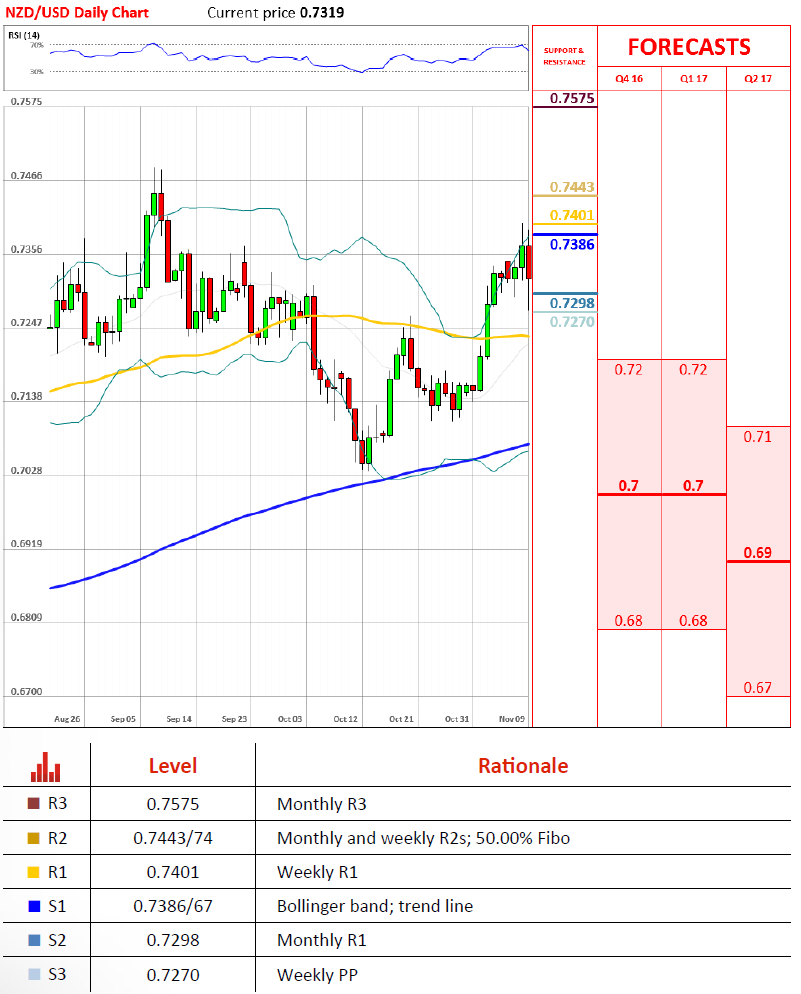801x994 pixels.
Task: Select the S3 light blue color swatch
Action: [x=34, y=974]
